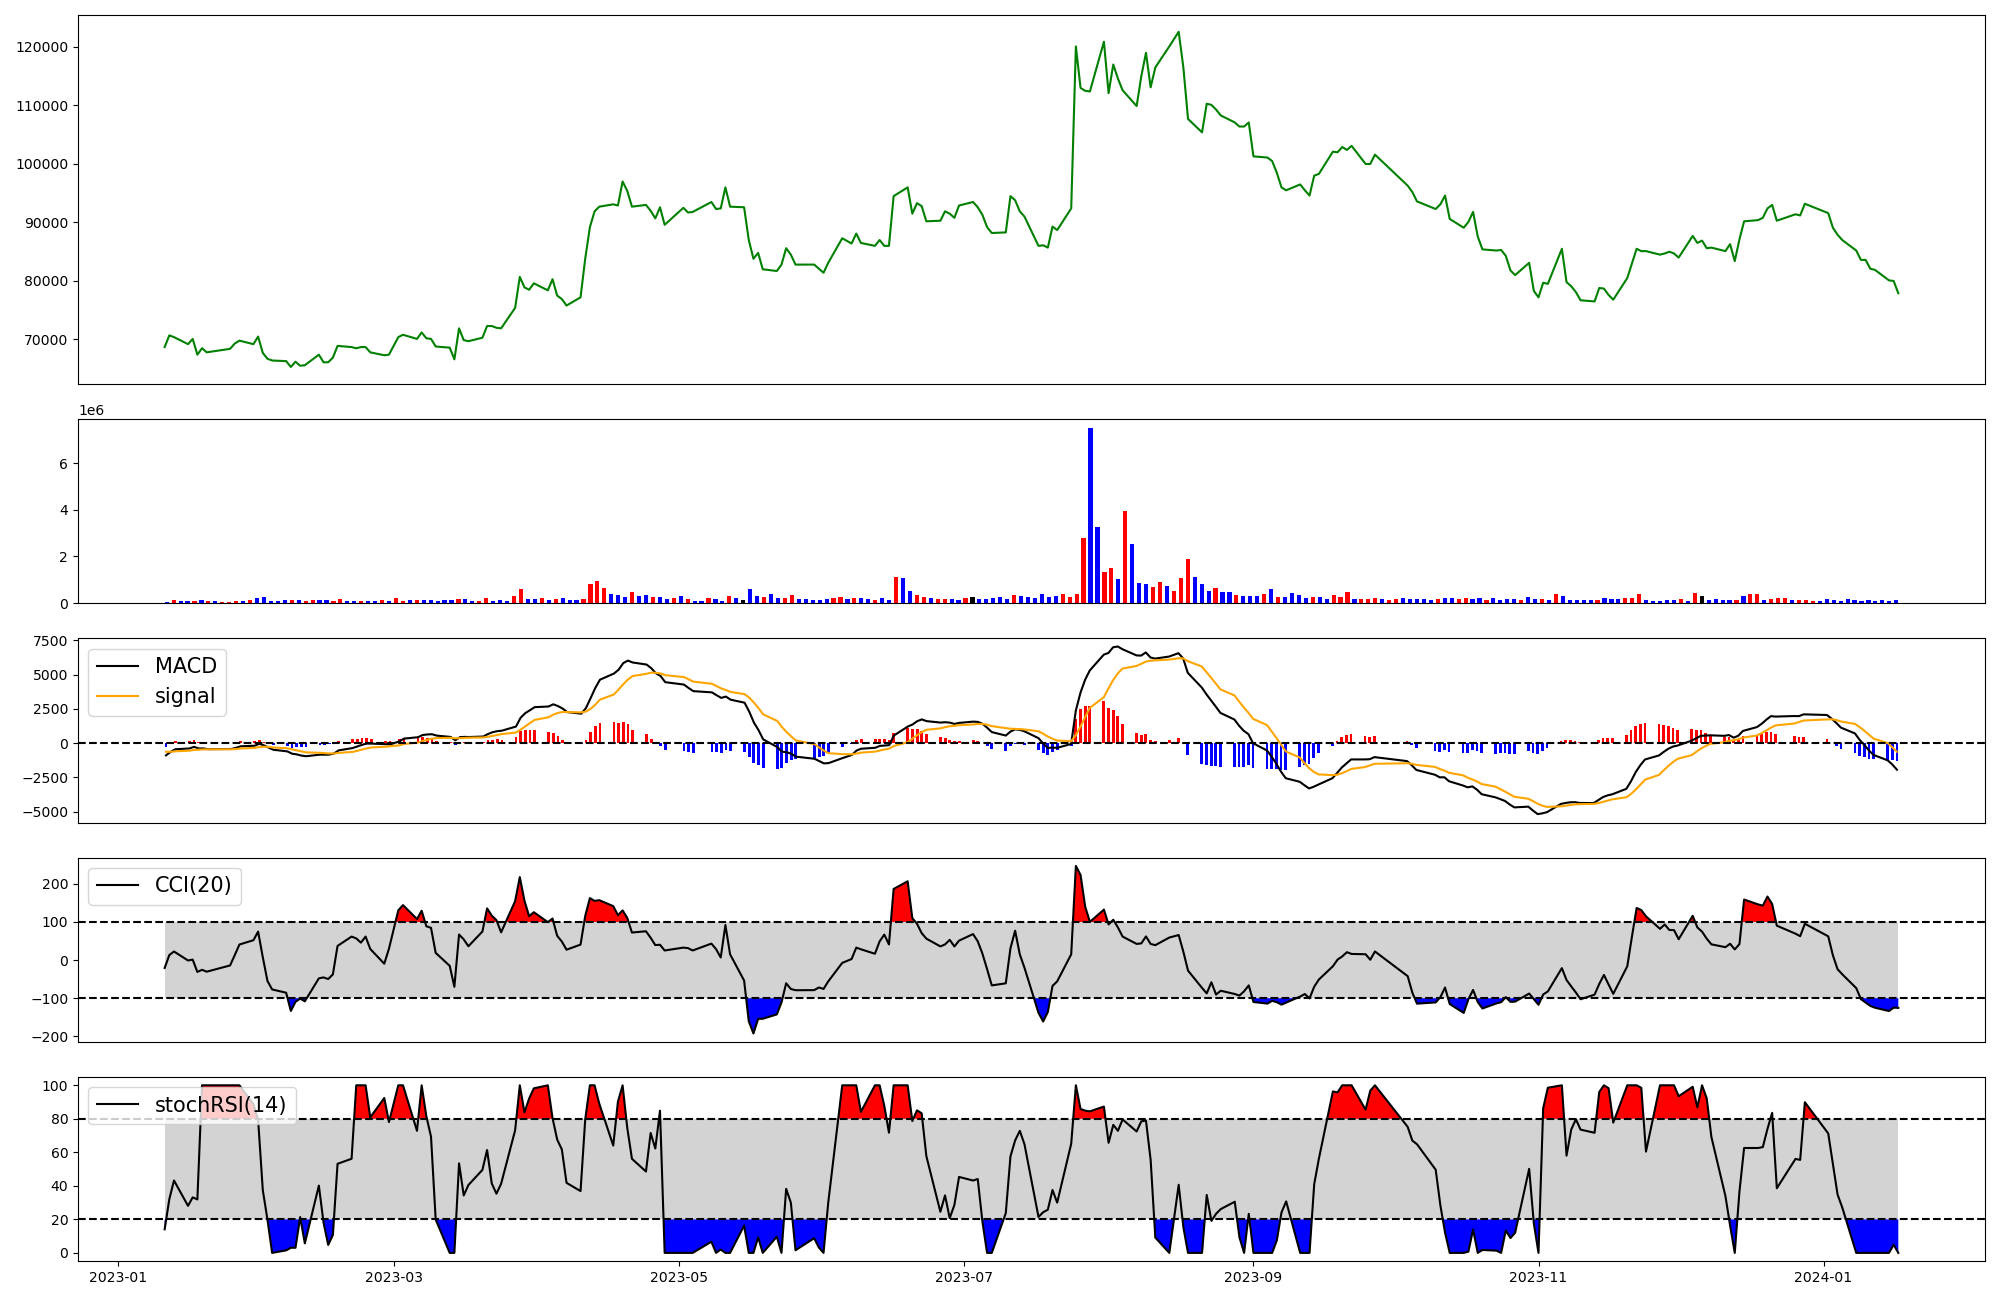Click the 1e6 volume scale label
Image resolution: width=2000 pixels, height=1300 pixels.
tap(91, 411)
